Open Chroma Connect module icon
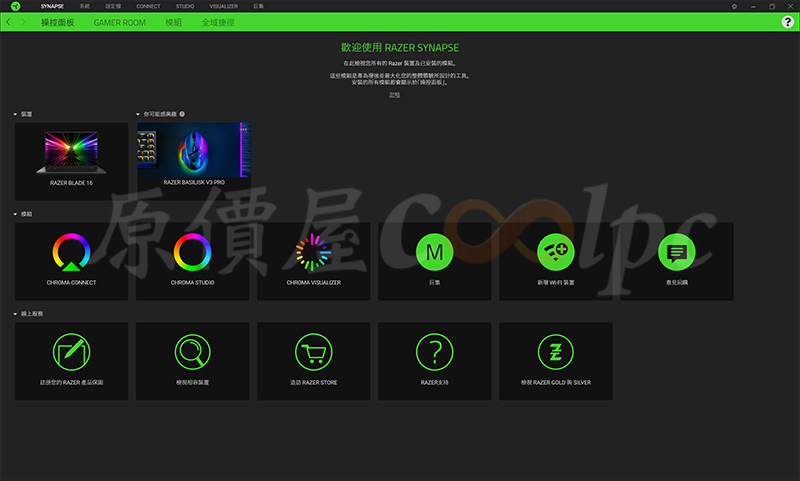This screenshot has height=481, width=800. coord(71,252)
